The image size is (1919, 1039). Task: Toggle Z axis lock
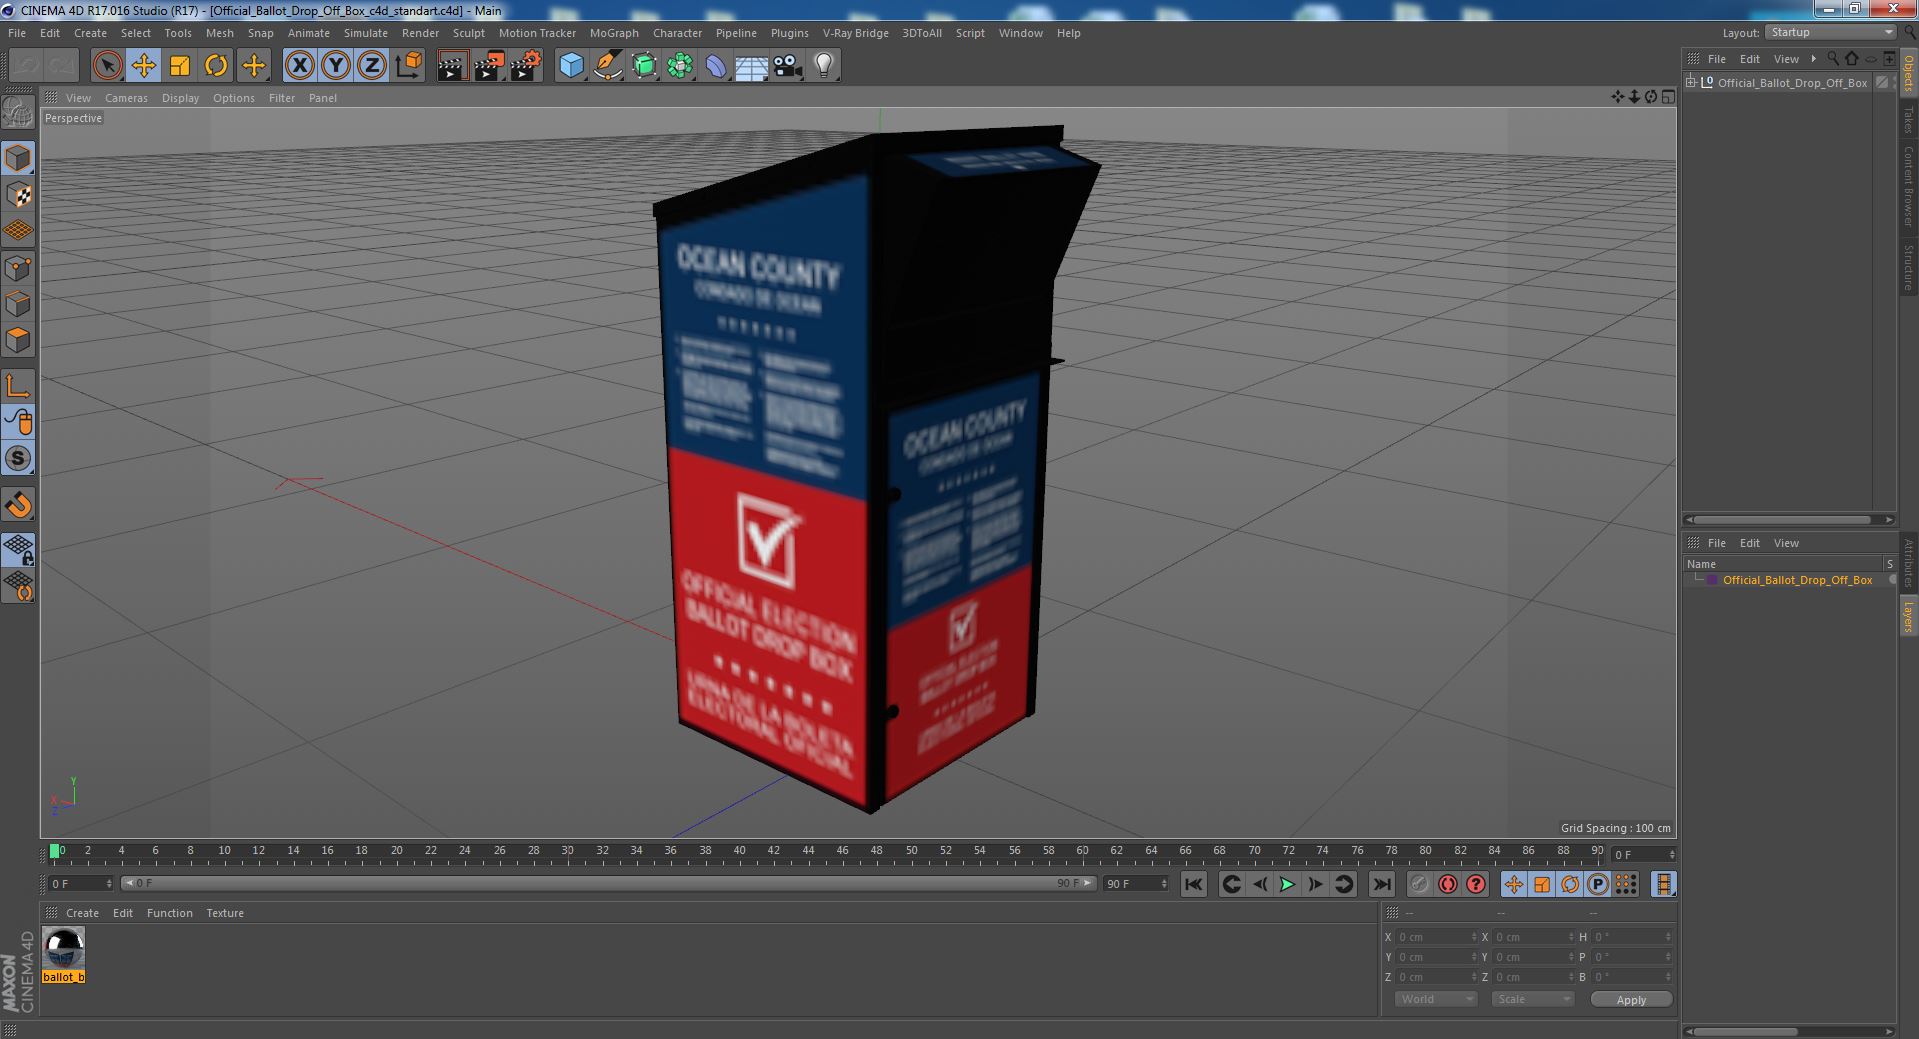[x=372, y=66]
